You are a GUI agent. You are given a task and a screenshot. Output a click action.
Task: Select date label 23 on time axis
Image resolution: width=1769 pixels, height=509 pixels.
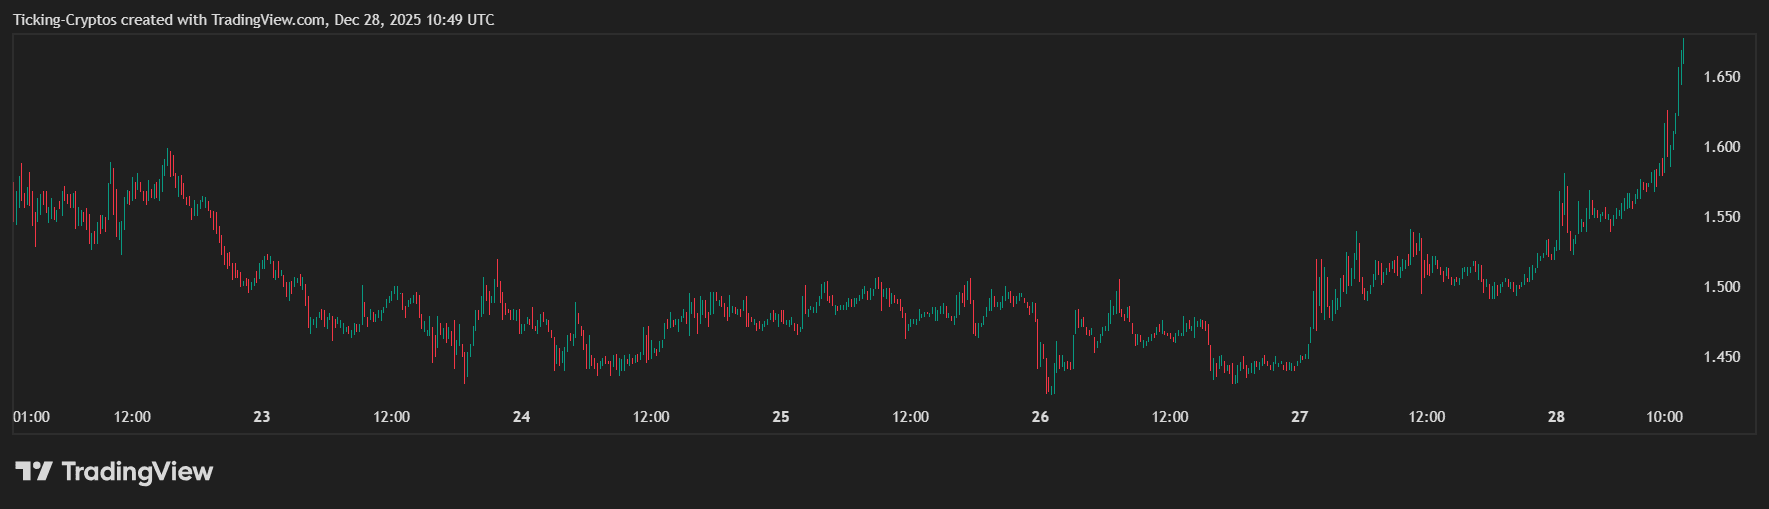point(261,417)
